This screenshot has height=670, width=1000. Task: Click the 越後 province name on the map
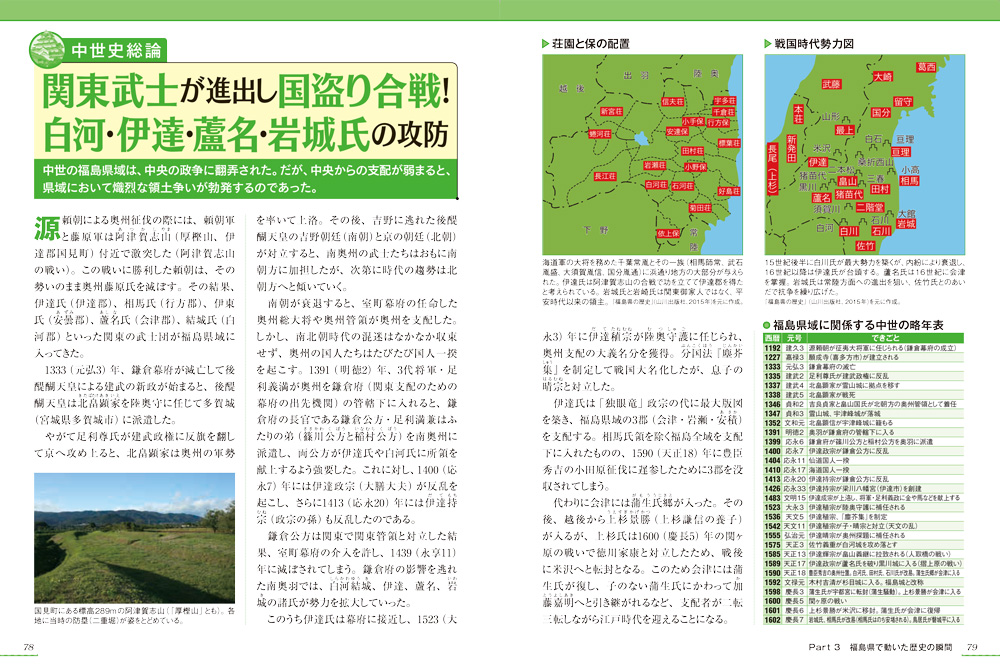click(571, 89)
